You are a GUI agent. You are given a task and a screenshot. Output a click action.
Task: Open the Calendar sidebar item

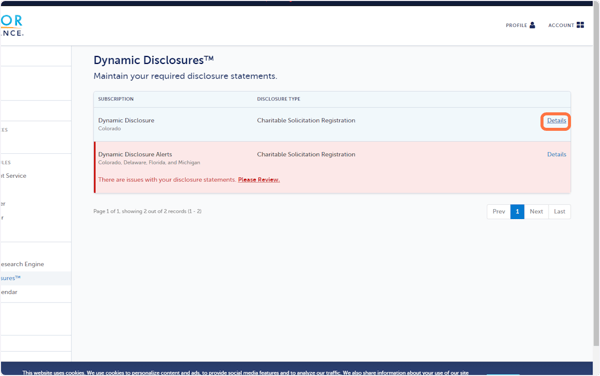[x=9, y=292]
